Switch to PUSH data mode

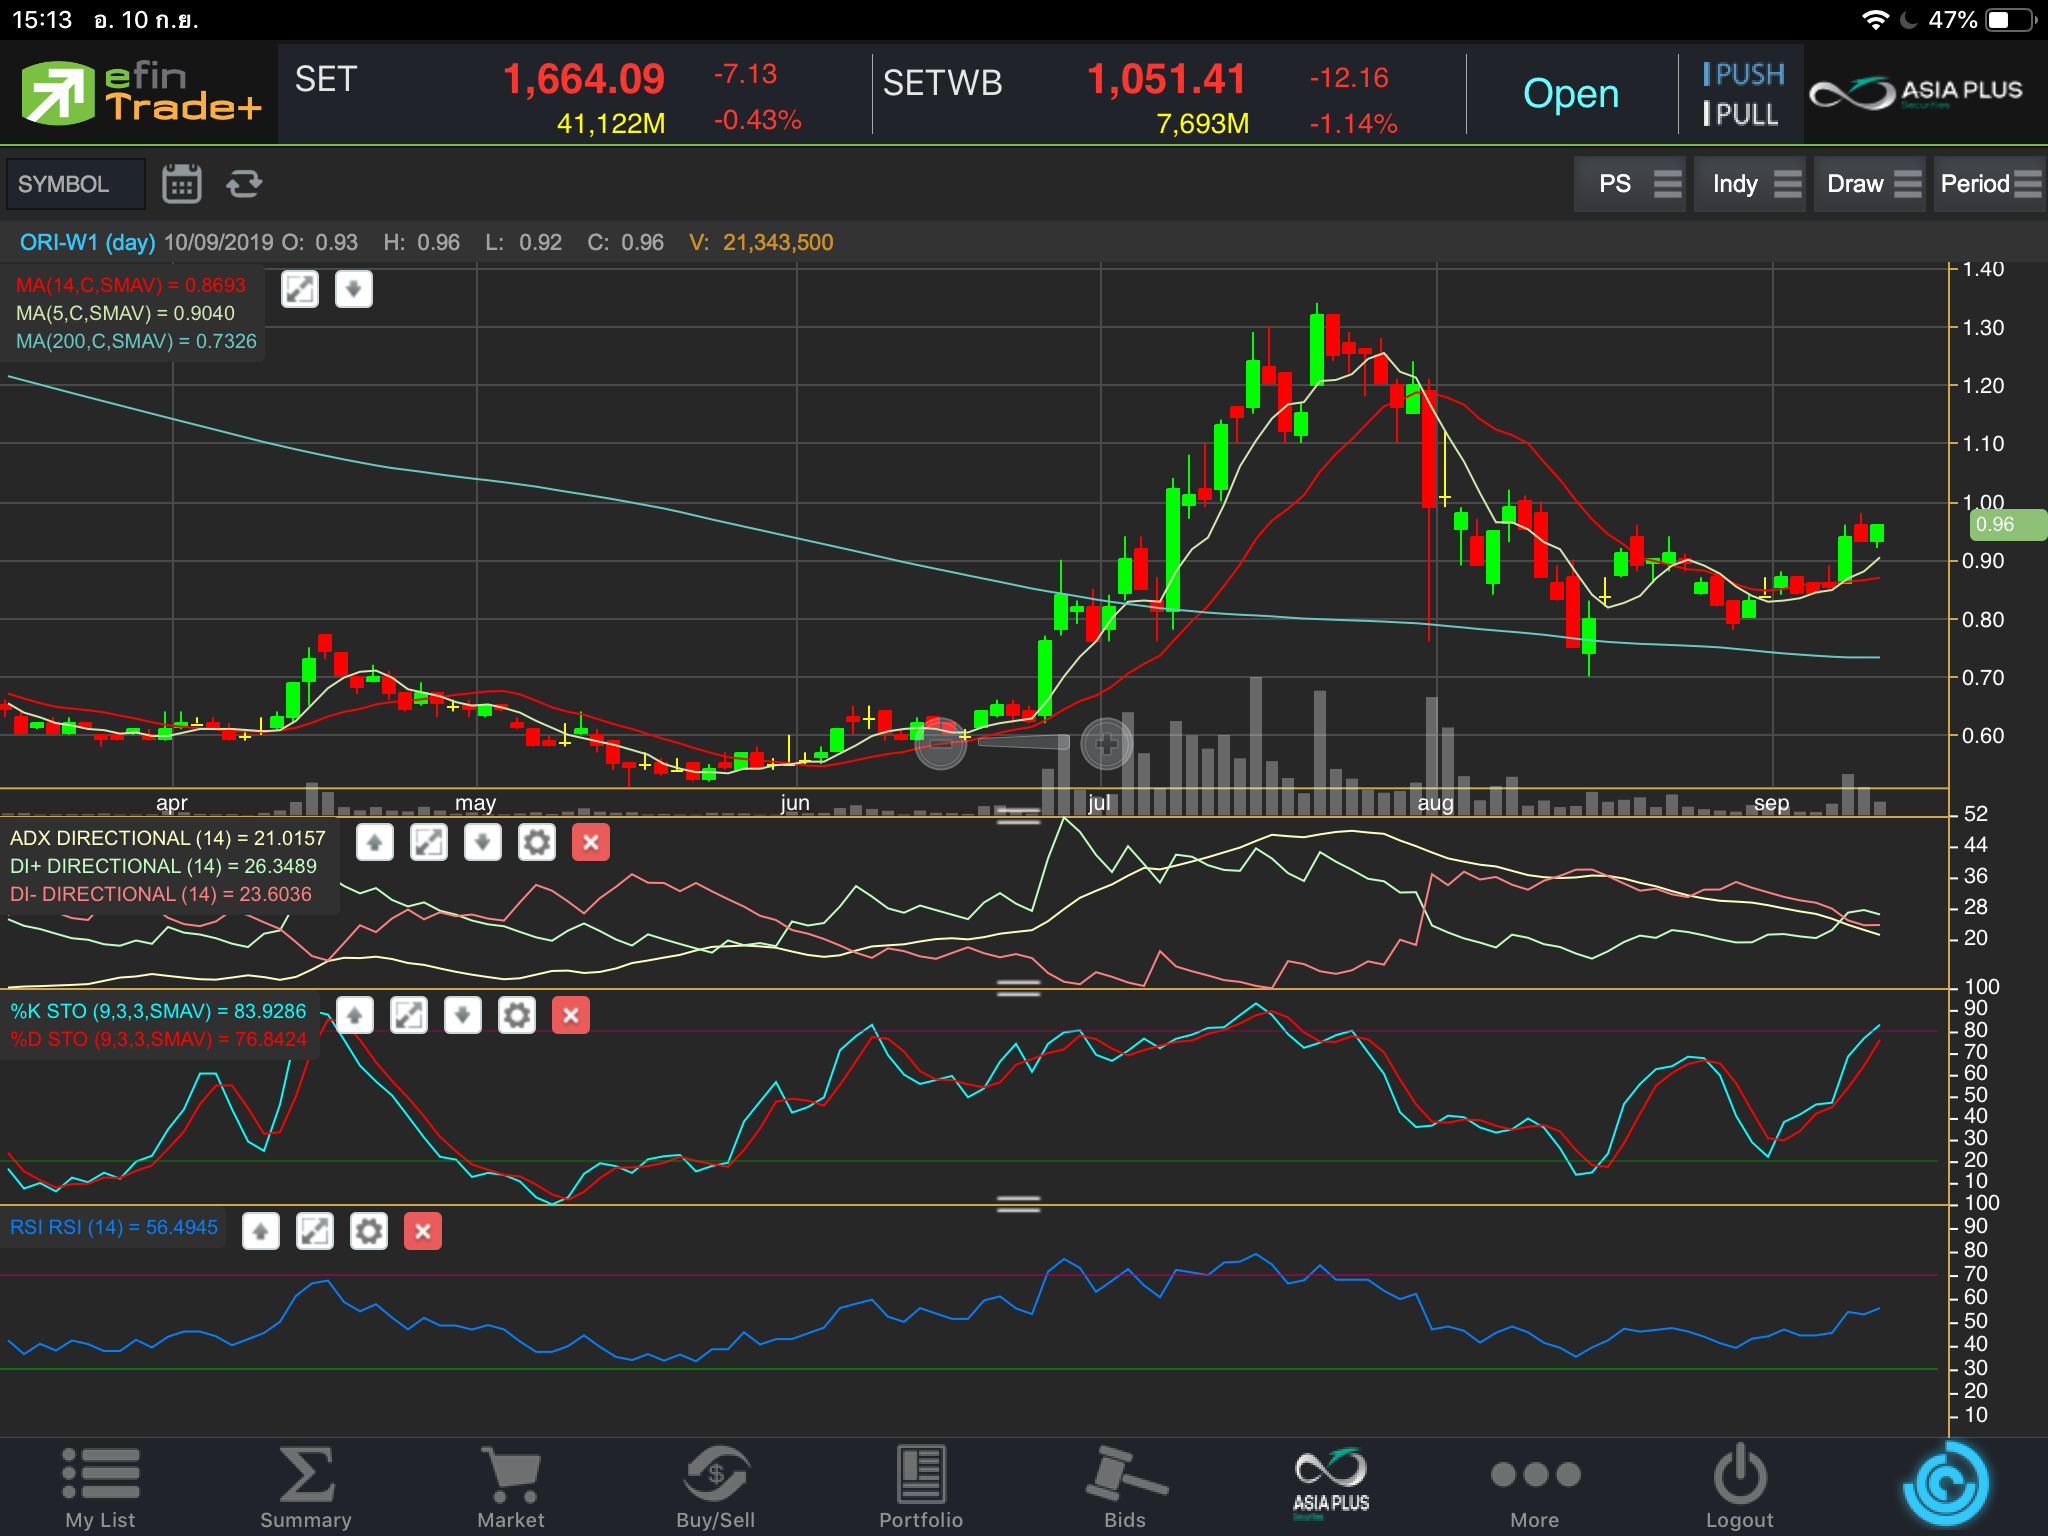[1744, 75]
